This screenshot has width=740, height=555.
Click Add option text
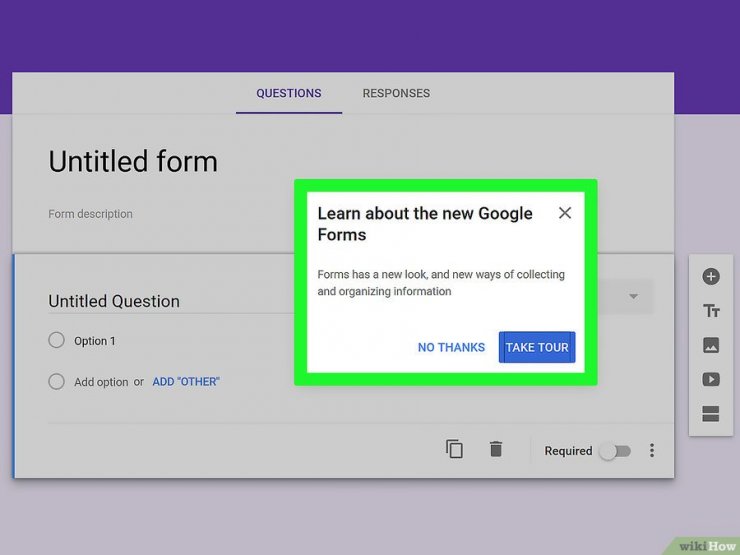[x=101, y=382]
